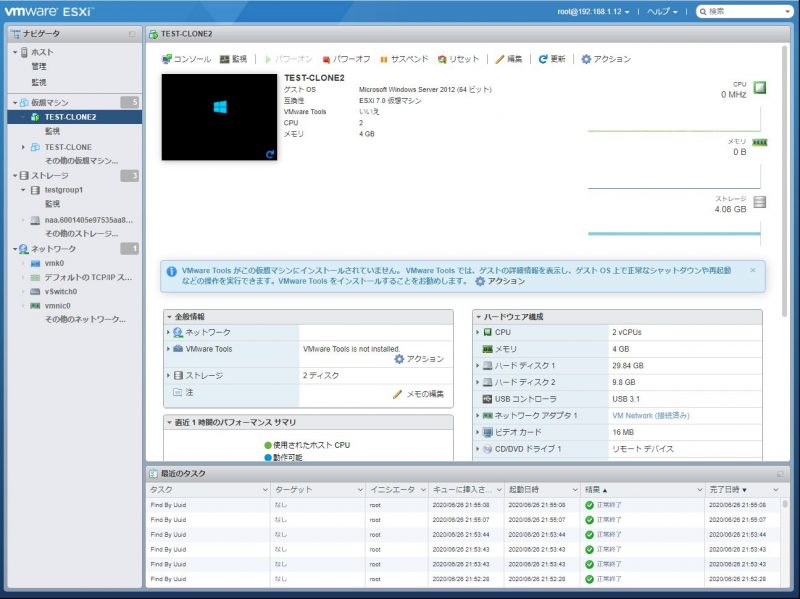Expand the TEST-CLONE tree node
This screenshot has width=800, height=599.
(x=23, y=147)
